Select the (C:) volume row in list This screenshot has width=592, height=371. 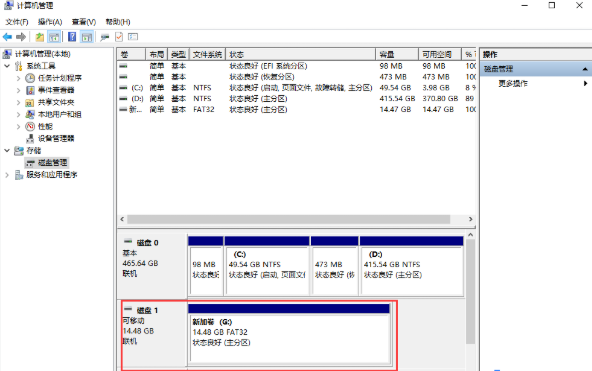pyautogui.click(x=296, y=88)
